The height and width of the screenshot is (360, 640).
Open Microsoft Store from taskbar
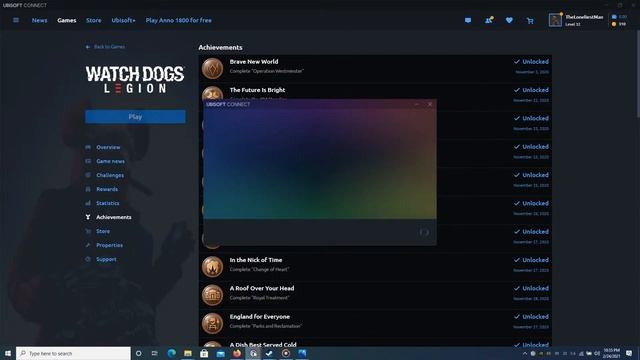pos(204,353)
